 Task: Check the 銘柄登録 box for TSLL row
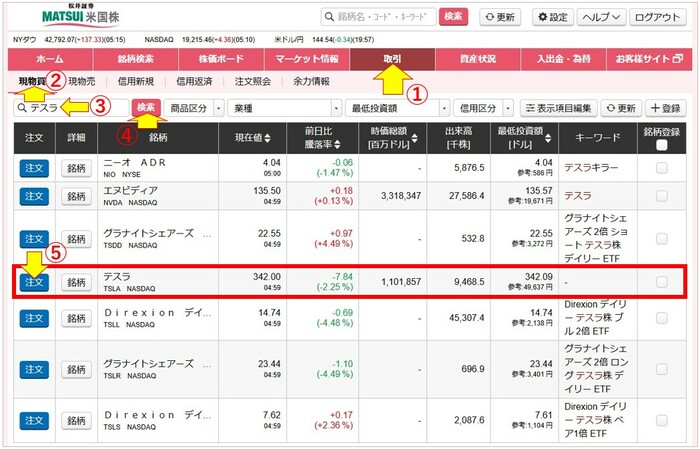coord(662,318)
